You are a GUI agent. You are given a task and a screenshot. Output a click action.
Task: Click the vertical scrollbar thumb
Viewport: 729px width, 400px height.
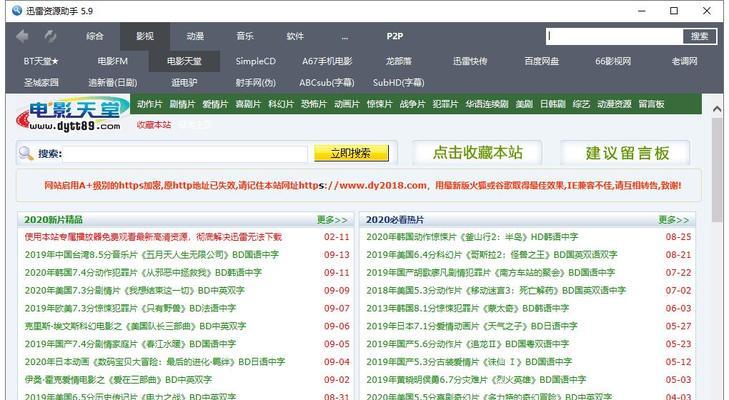pos(717,169)
